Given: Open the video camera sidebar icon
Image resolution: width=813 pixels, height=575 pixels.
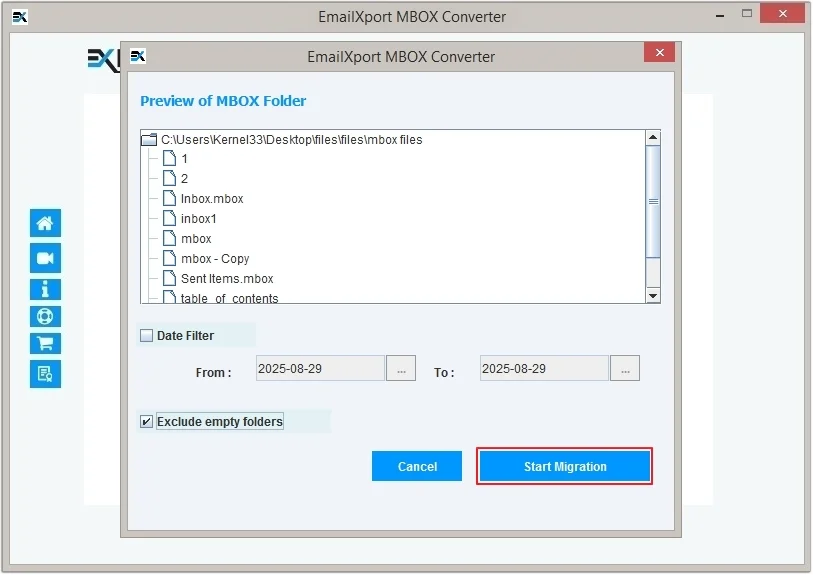Looking at the screenshot, I should pyautogui.click(x=45, y=258).
